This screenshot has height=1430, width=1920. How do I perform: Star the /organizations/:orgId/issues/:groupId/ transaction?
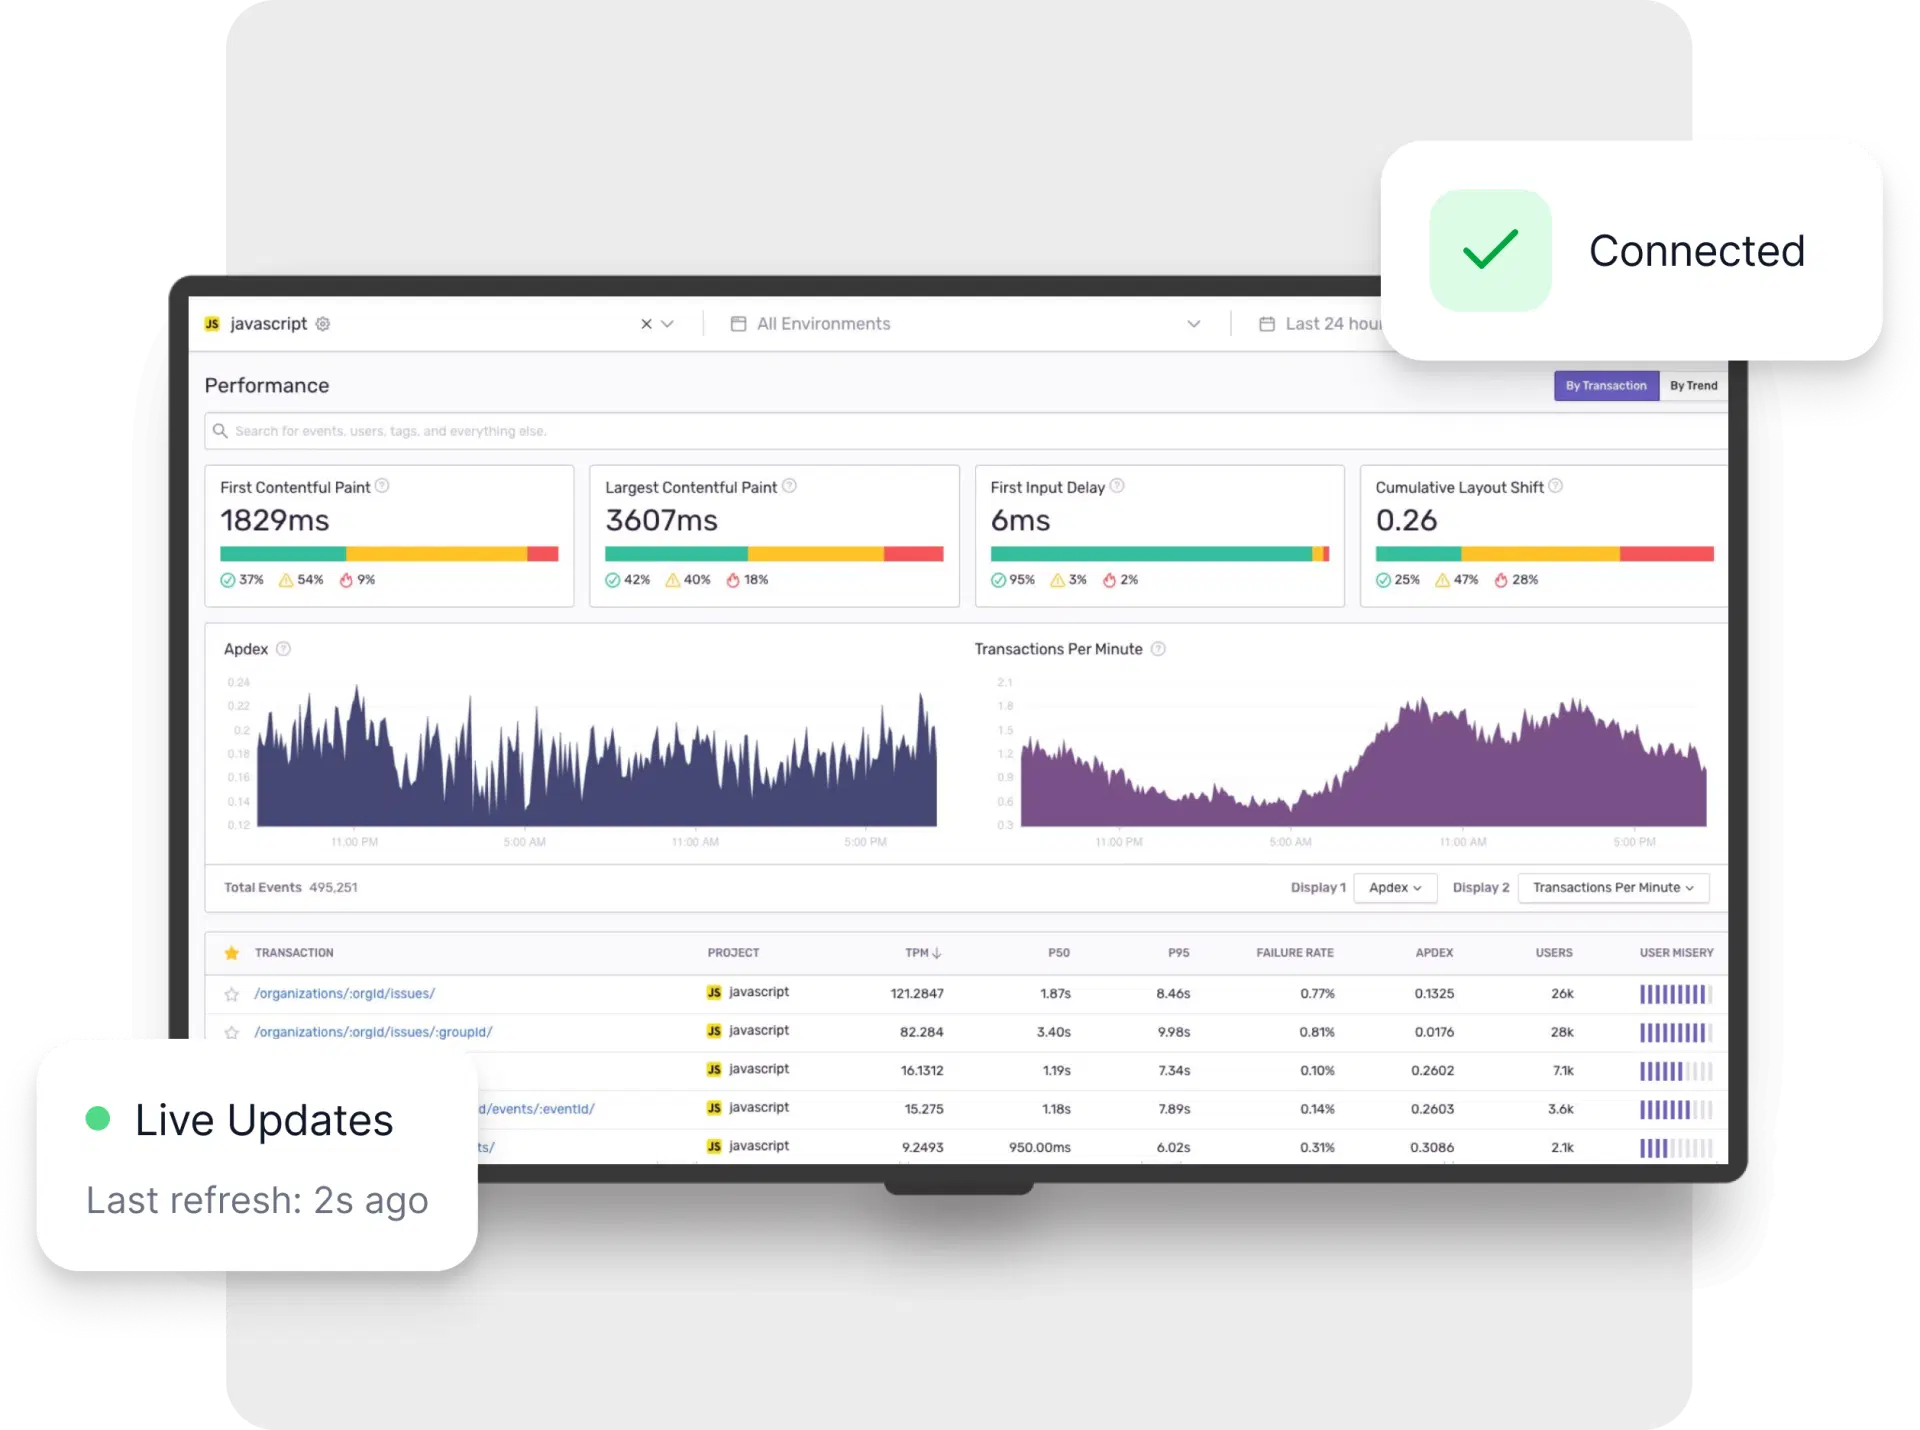click(x=232, y=1032)
